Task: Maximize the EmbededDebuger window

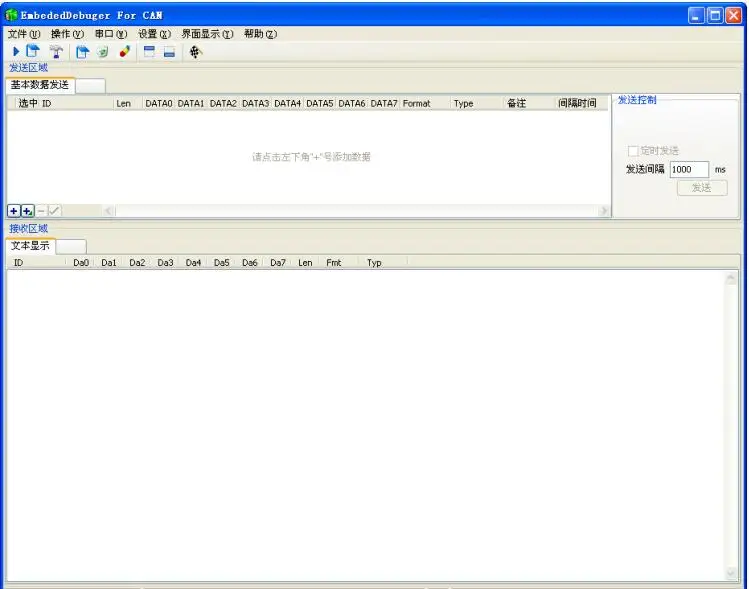Action: pyautogui.click(x=715, y=15)
